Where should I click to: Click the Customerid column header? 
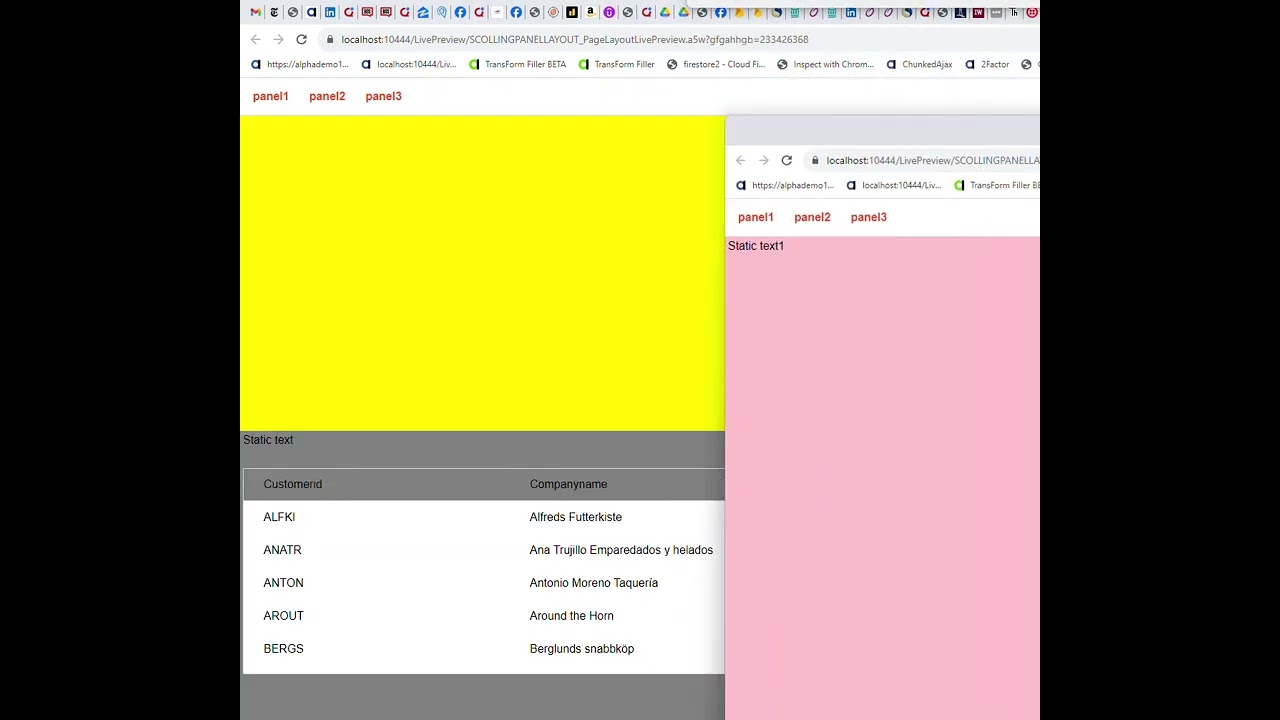(292, 484)
